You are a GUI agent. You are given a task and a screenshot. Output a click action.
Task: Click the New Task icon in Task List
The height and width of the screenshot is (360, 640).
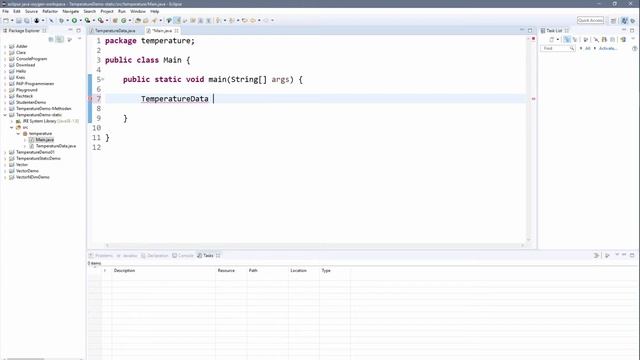[x=551, y=39]
